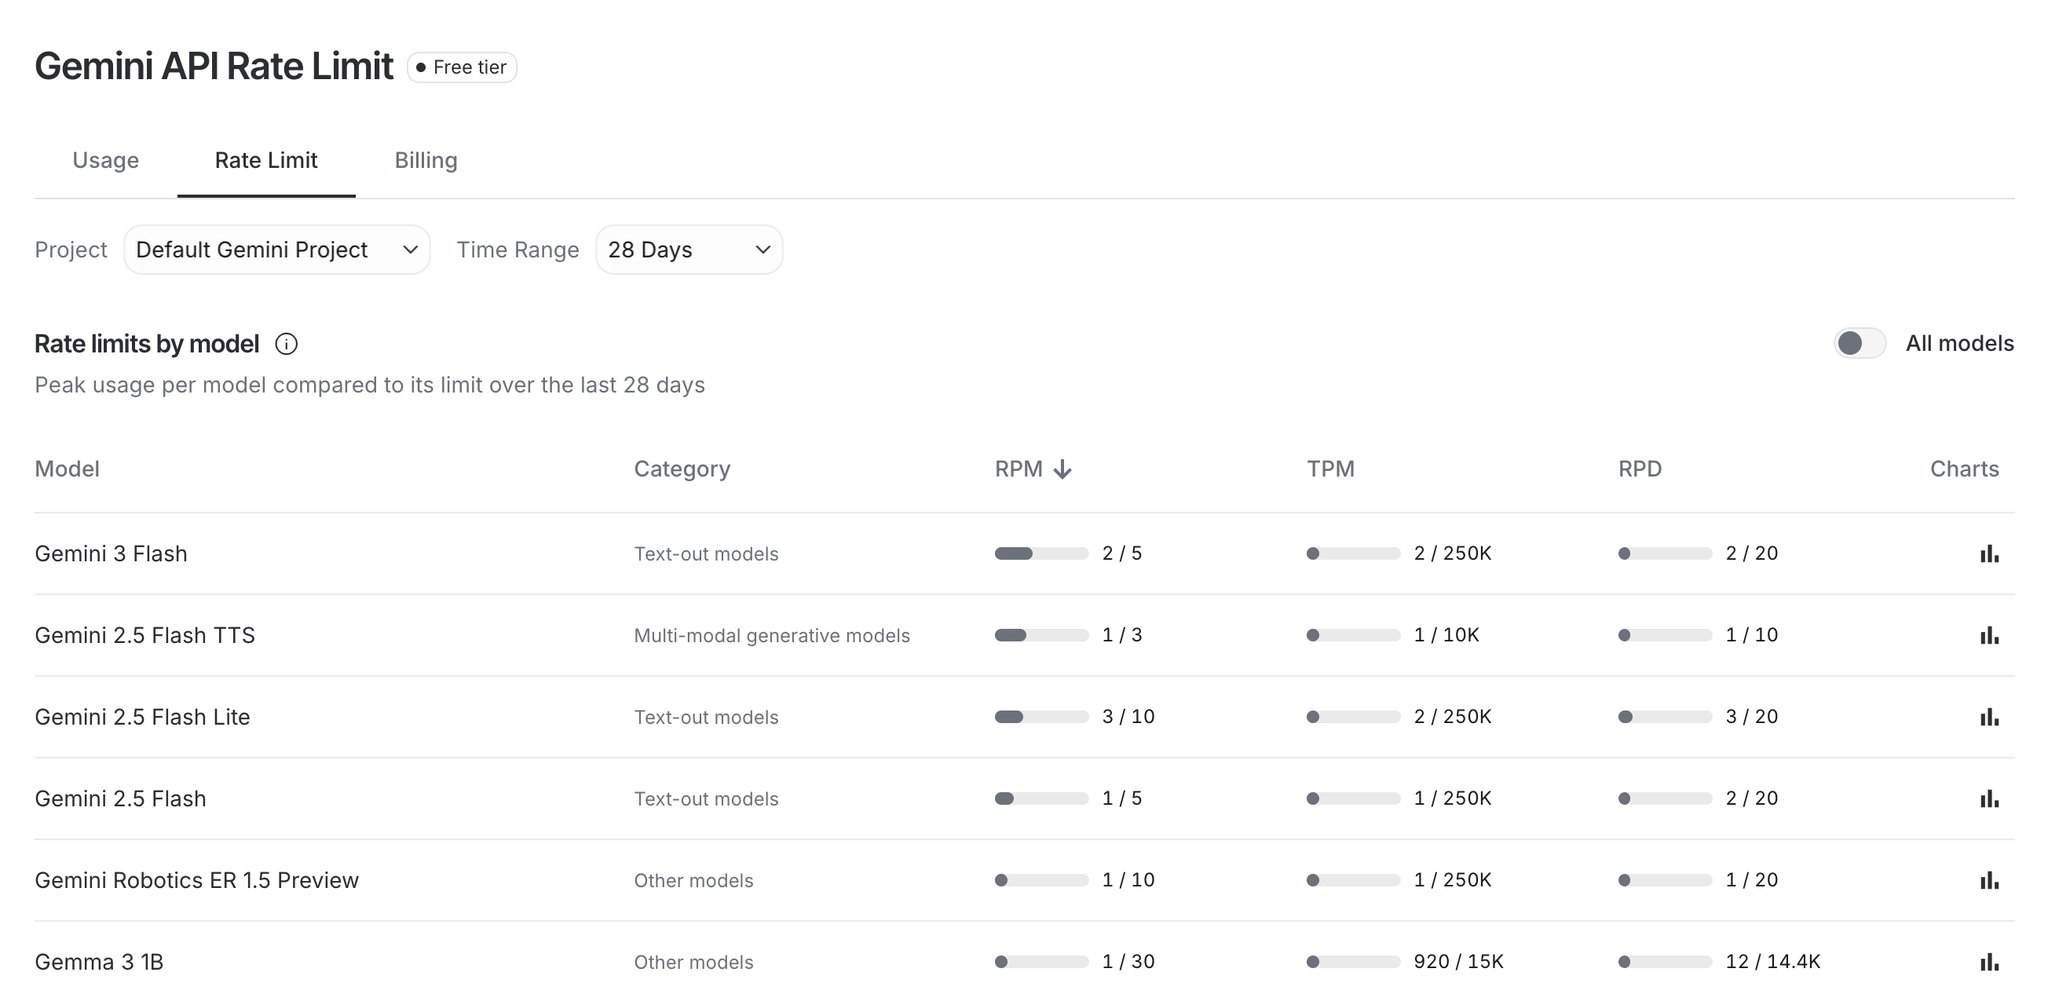Sort table by RPD column header
Image resolution: width=2048 pixels, height=997 pixels.
point(1640,470)
